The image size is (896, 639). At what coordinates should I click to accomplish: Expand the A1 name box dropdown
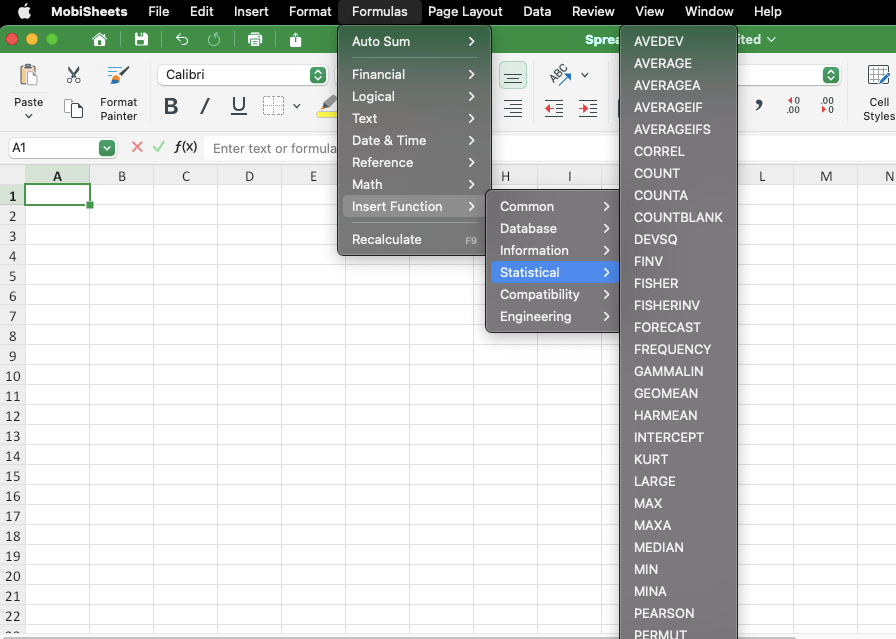point(107,148)
